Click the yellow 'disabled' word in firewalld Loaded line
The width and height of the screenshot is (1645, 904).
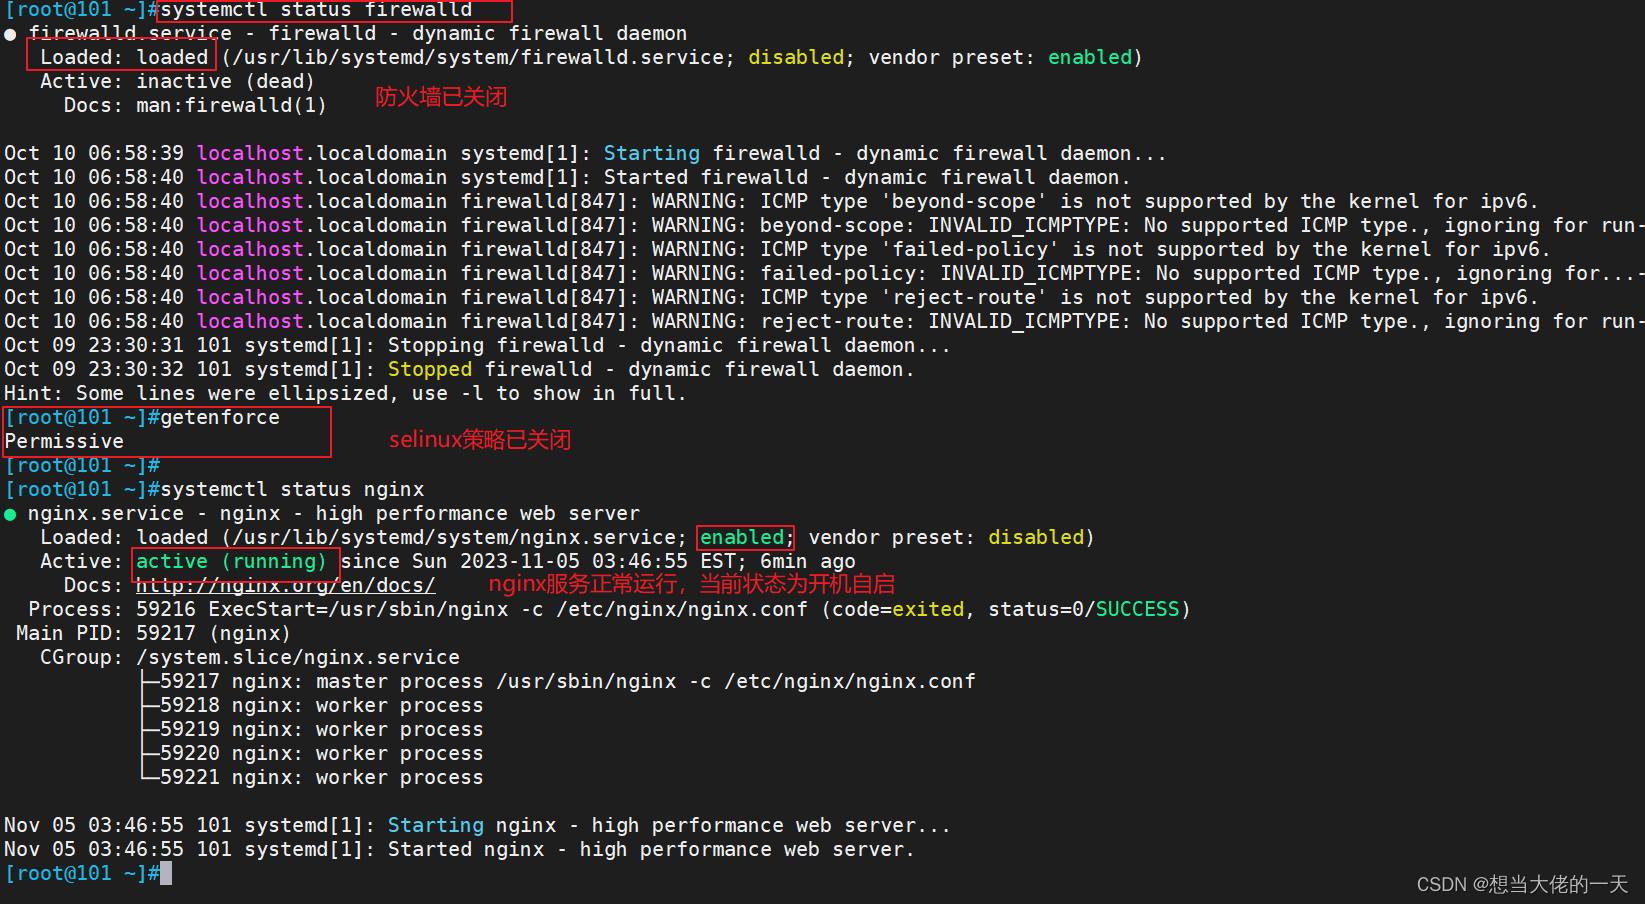pos(796,57)
